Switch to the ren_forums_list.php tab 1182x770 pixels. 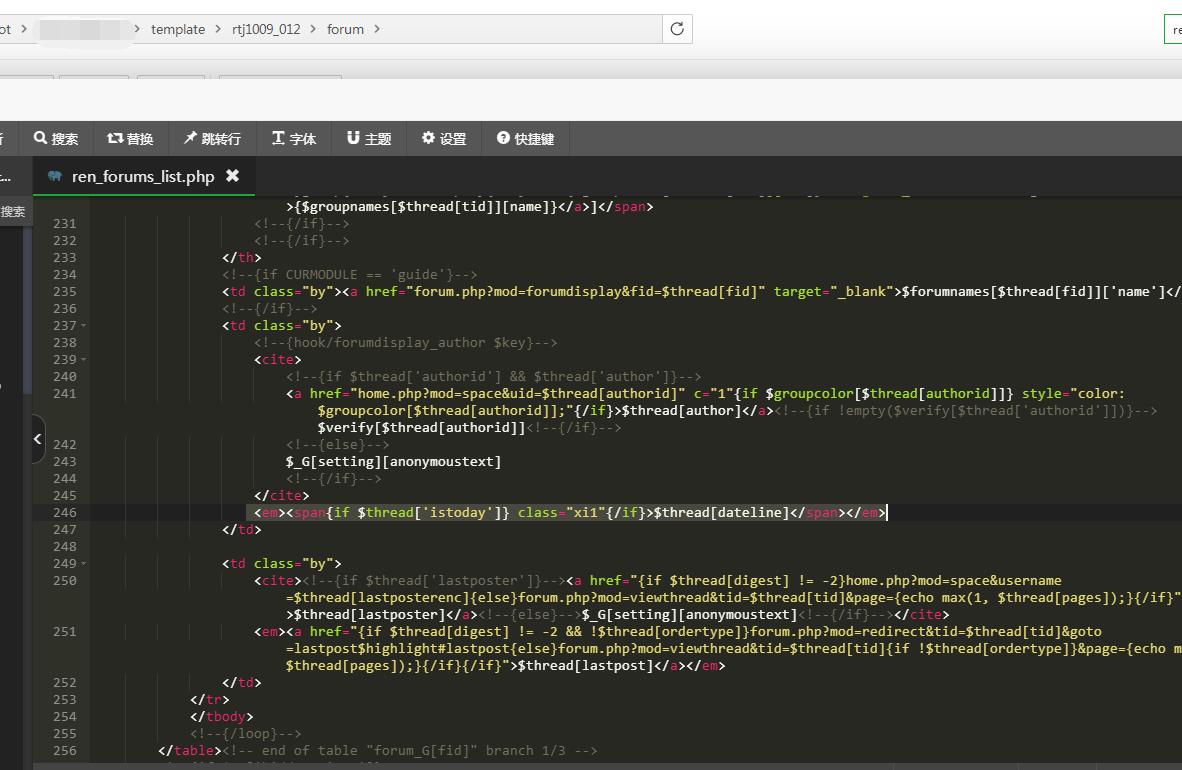pyautogui.click(x=142, y=176)
